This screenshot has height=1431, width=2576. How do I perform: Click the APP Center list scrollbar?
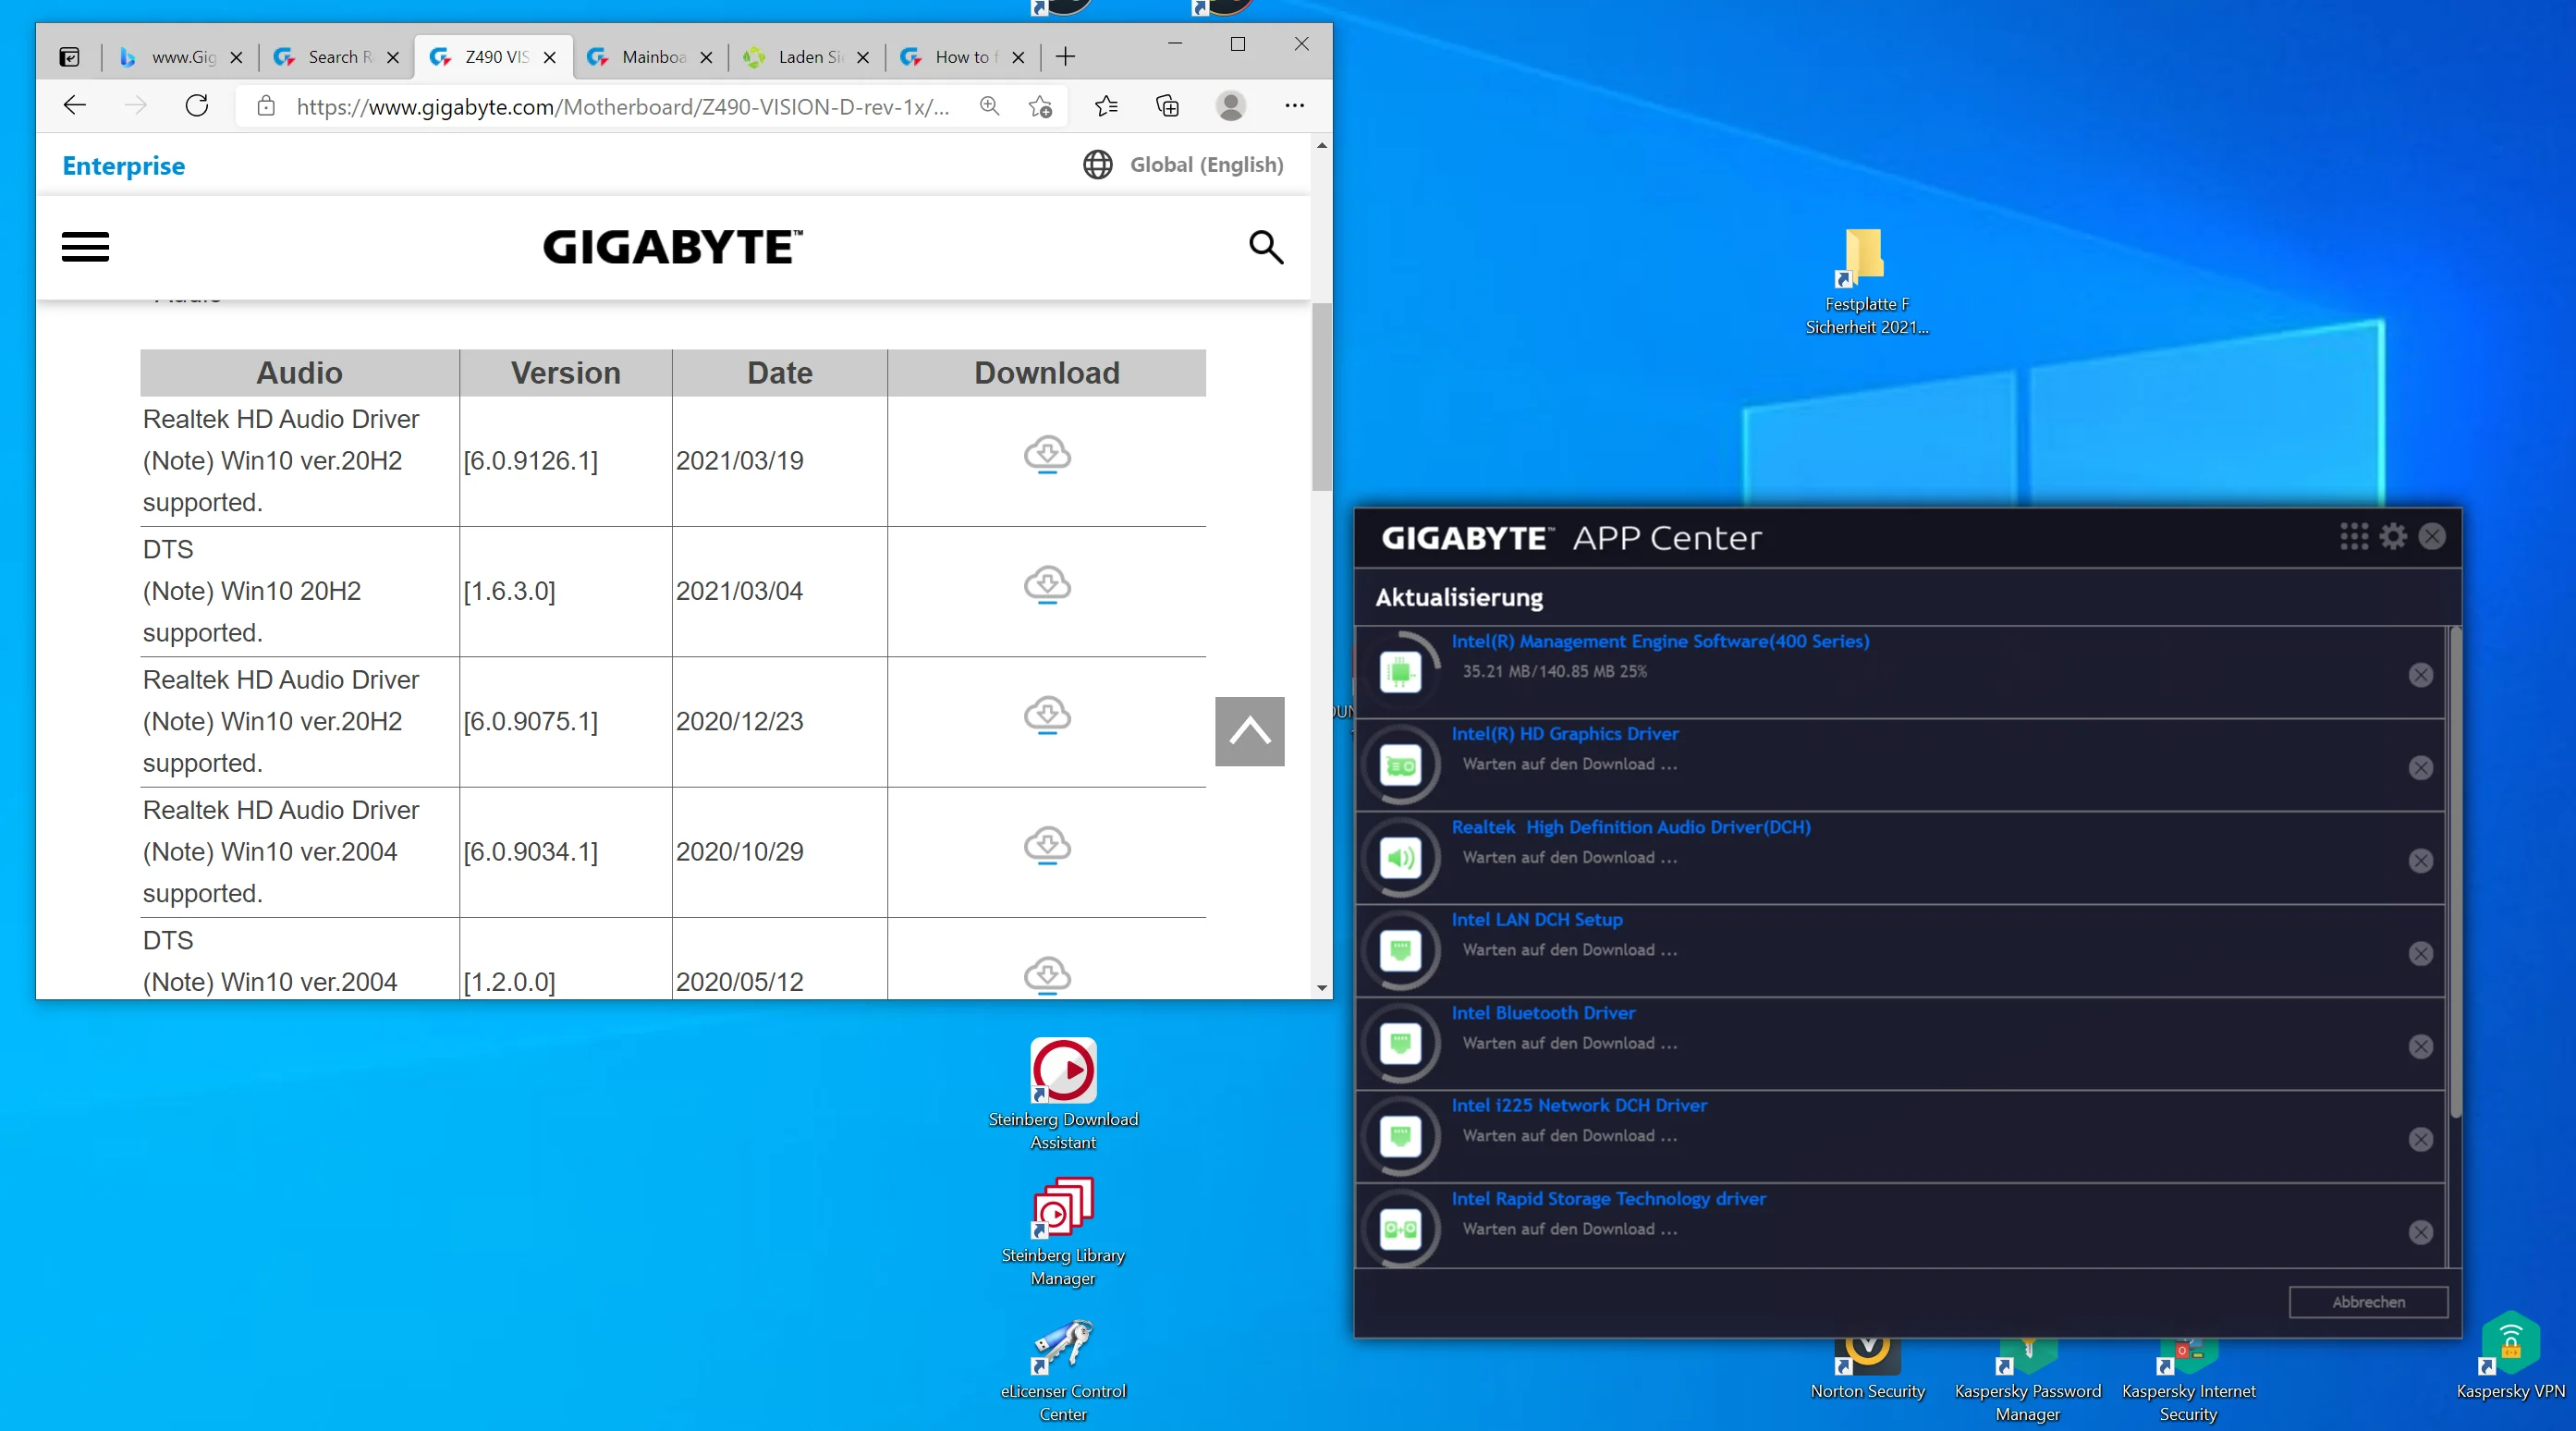click(2455, 872)
